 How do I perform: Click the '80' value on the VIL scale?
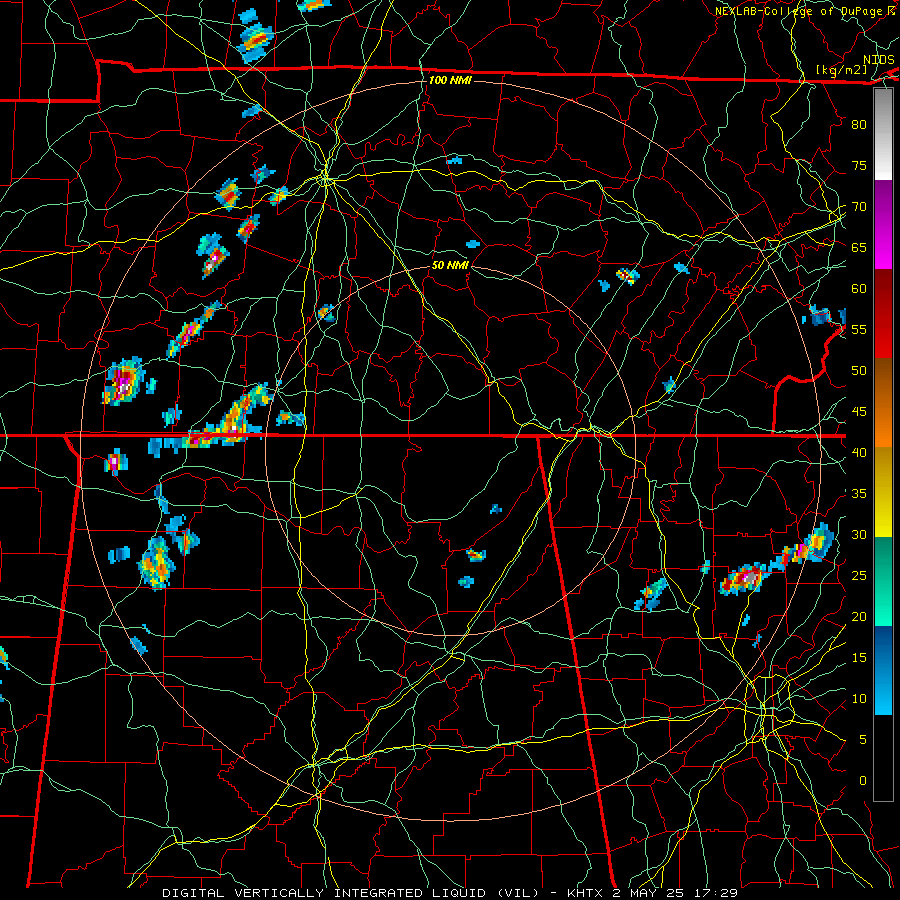click(x=859, y=125)
